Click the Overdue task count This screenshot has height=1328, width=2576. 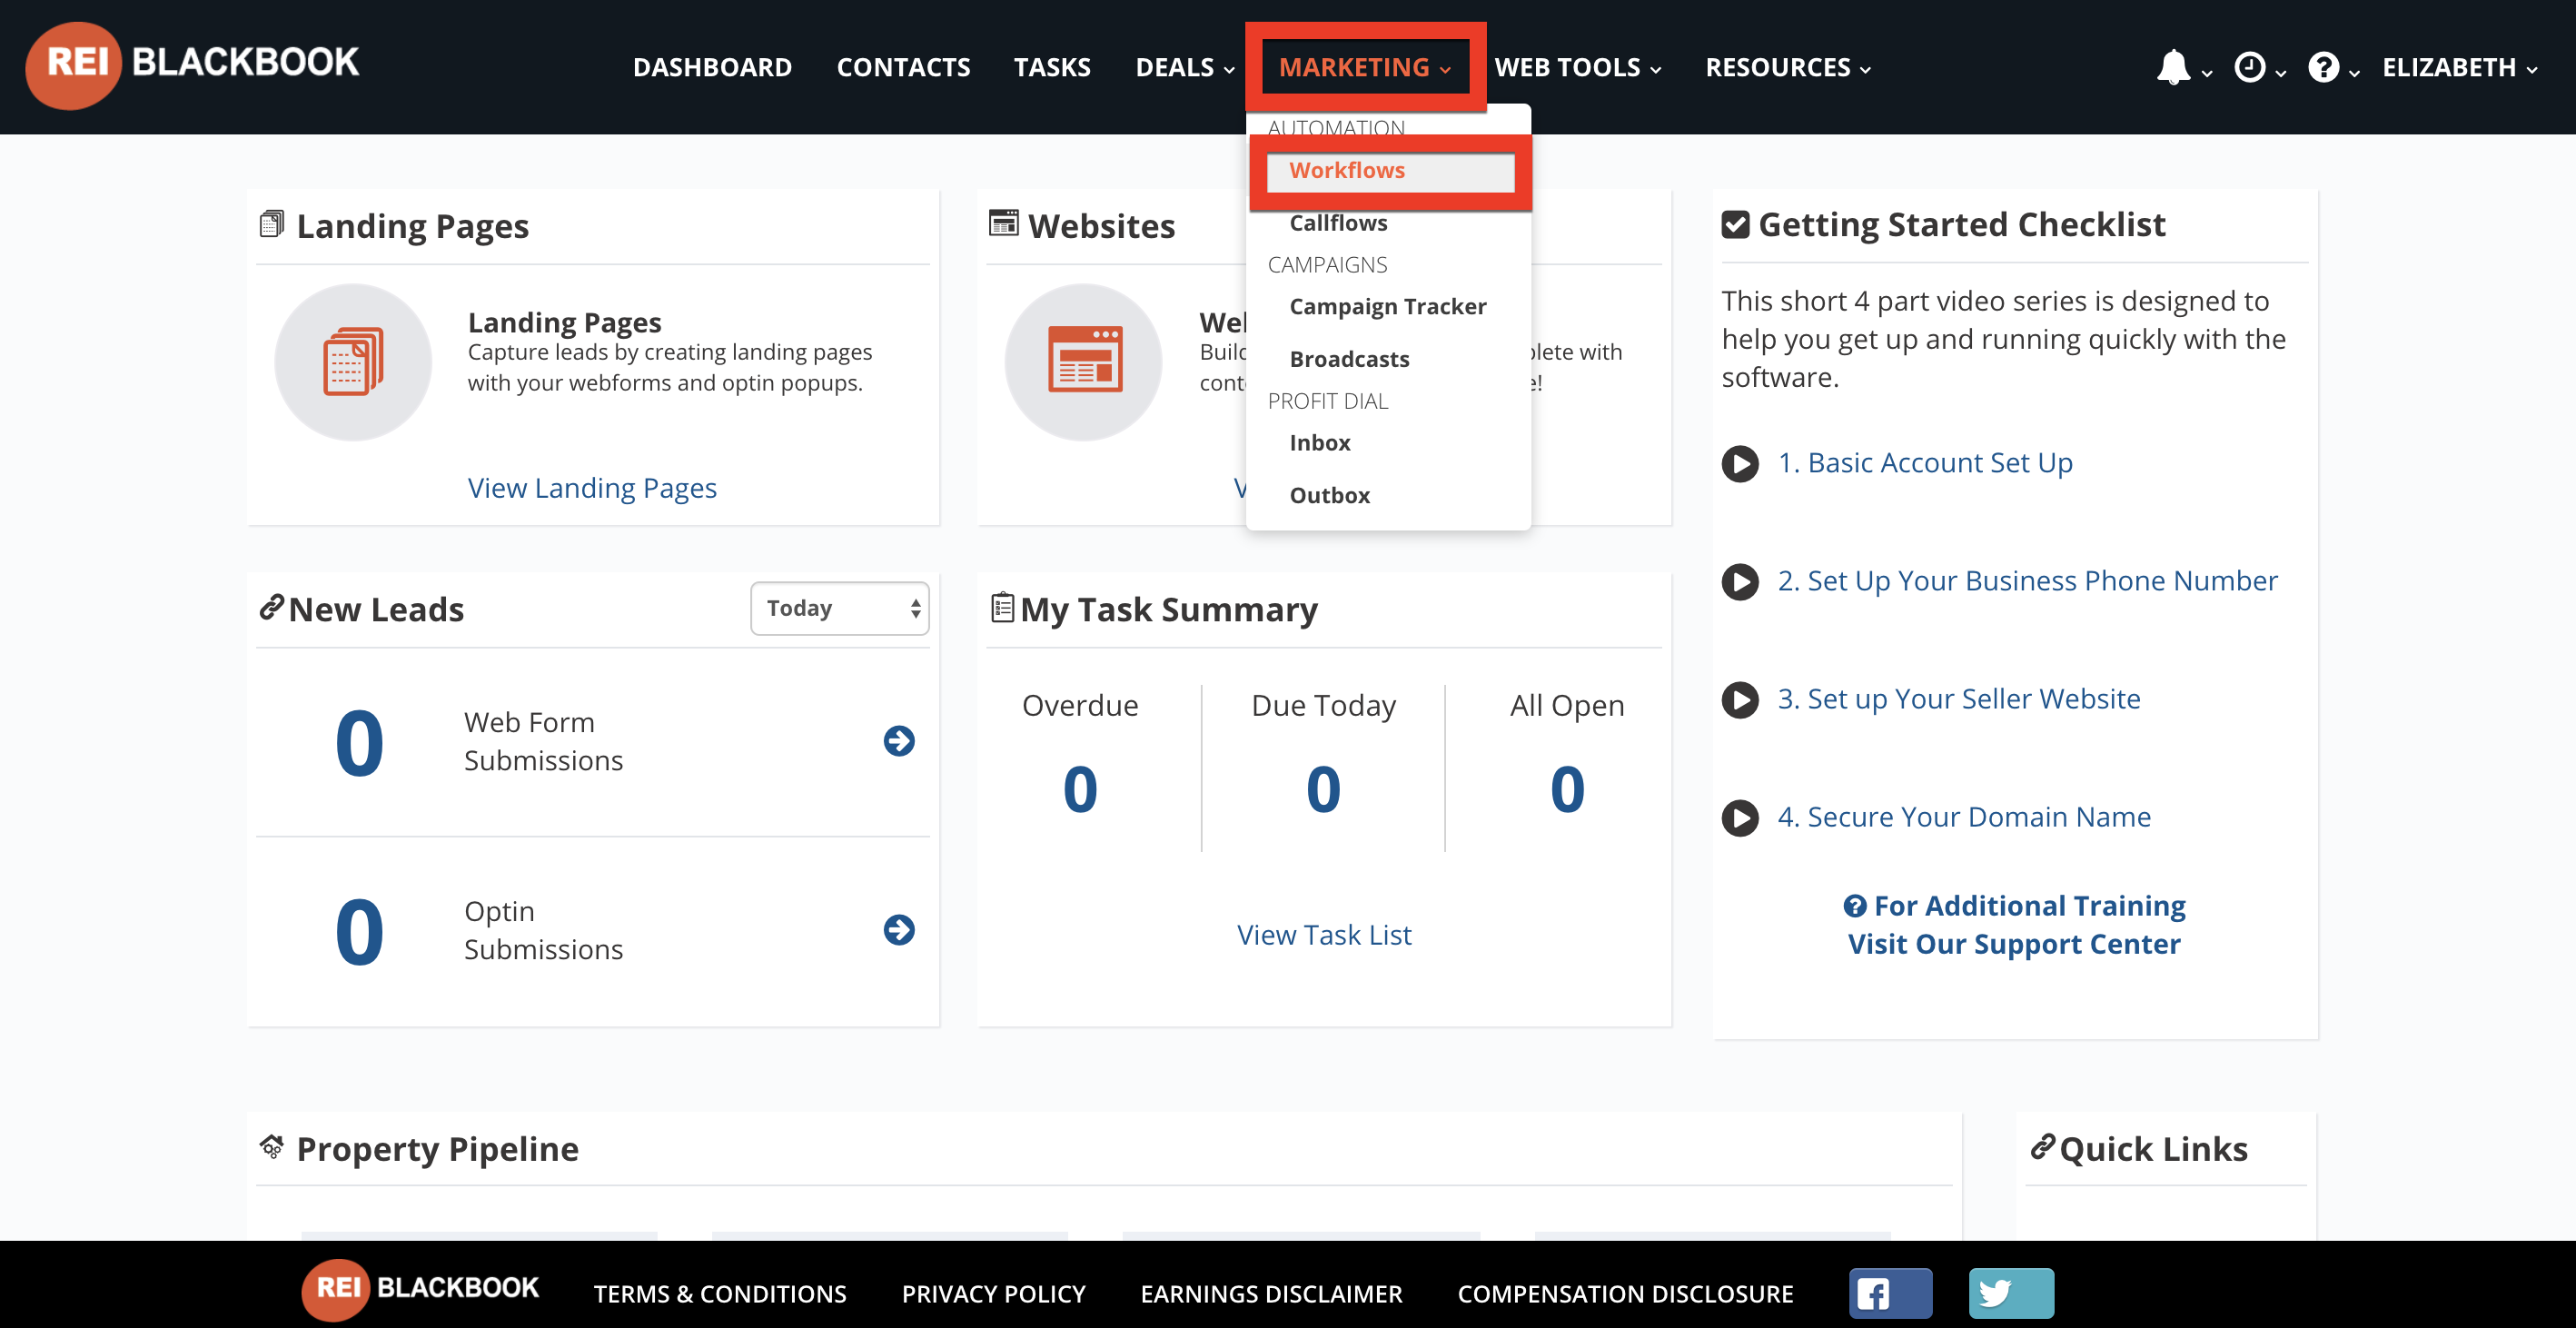(x=1080, y=789)
